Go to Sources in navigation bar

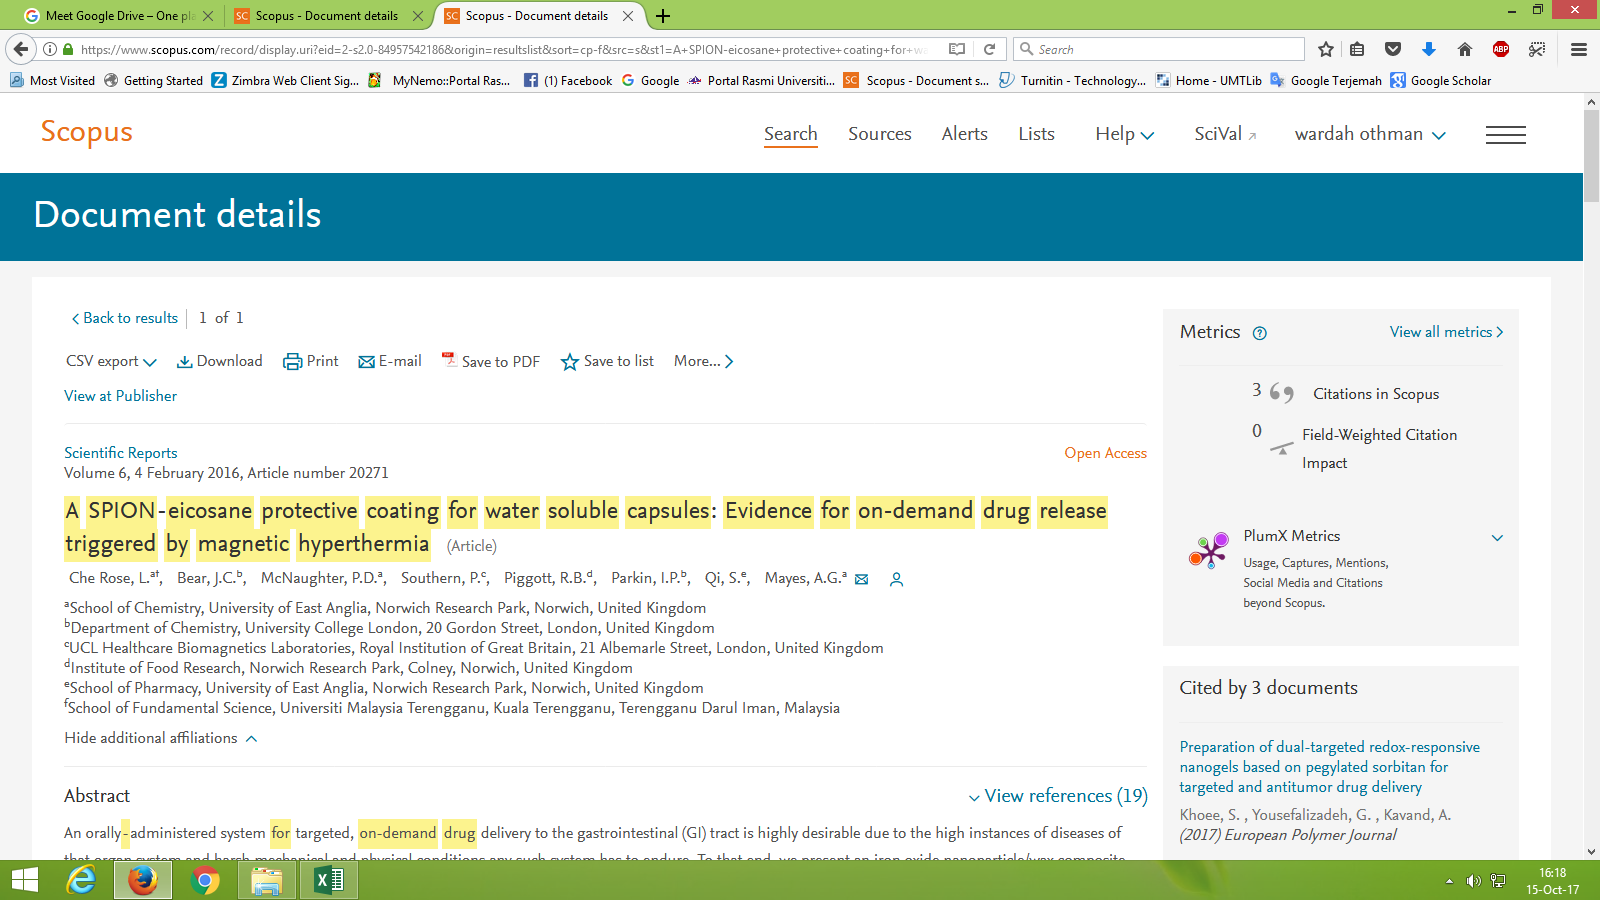(879, 134)
